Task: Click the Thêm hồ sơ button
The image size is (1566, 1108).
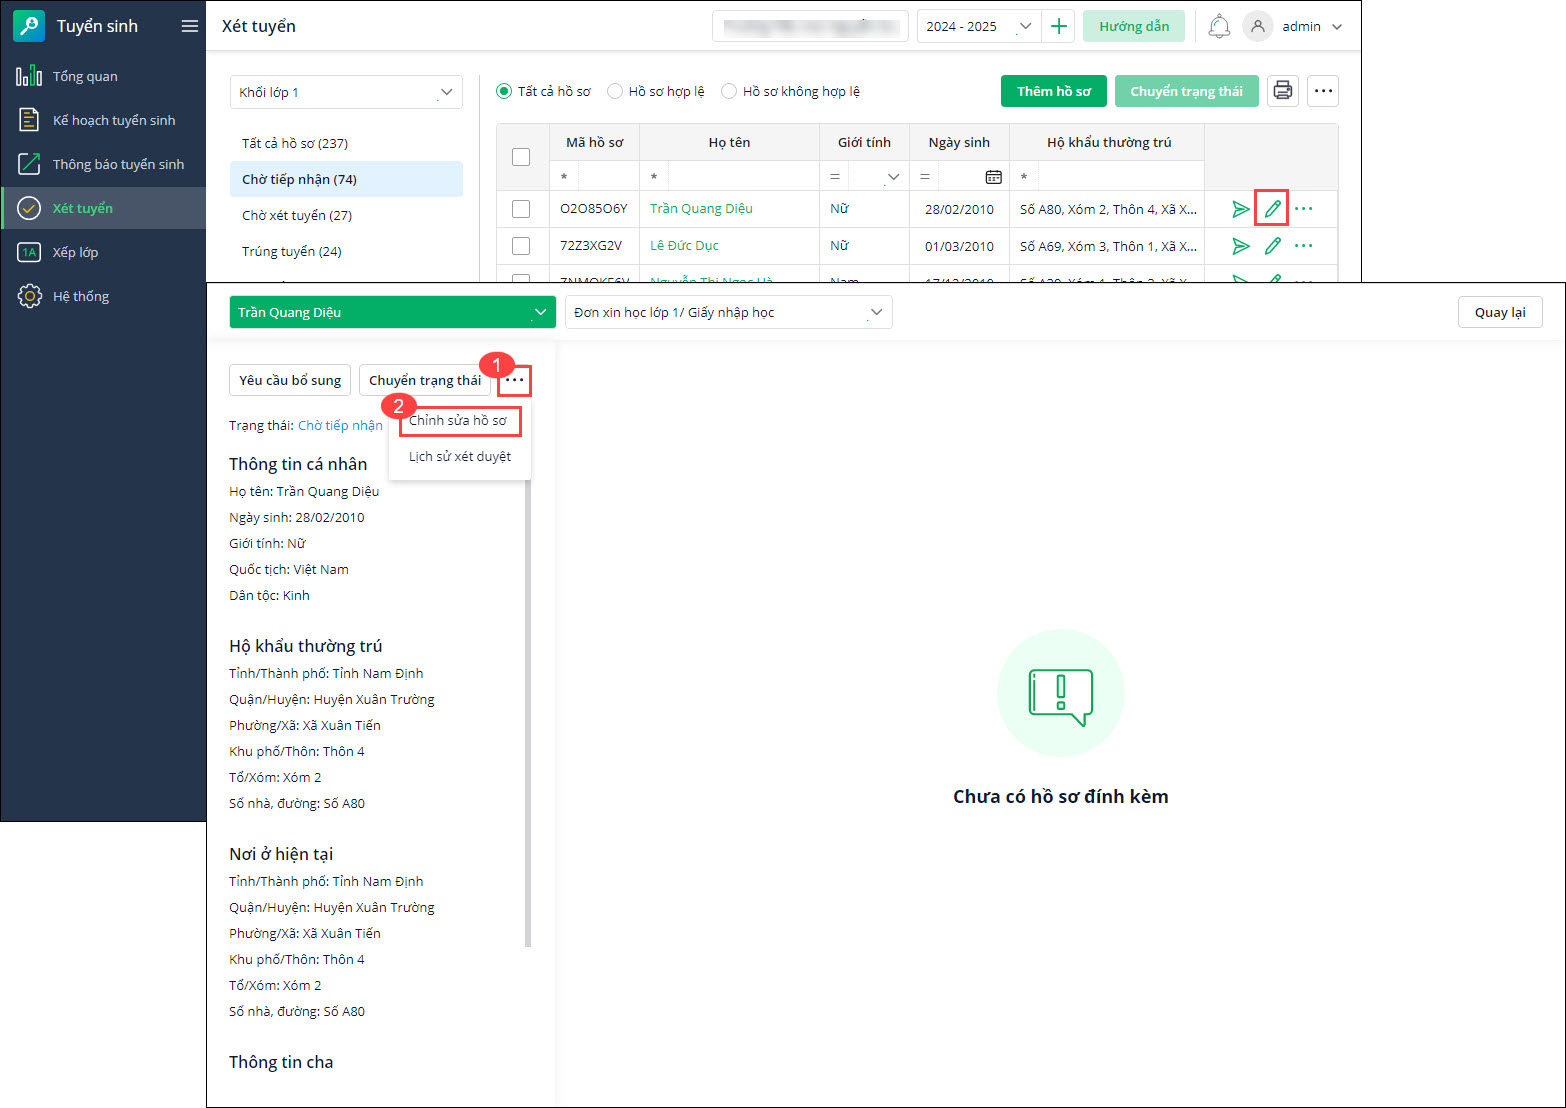Action: [1054, 91]
